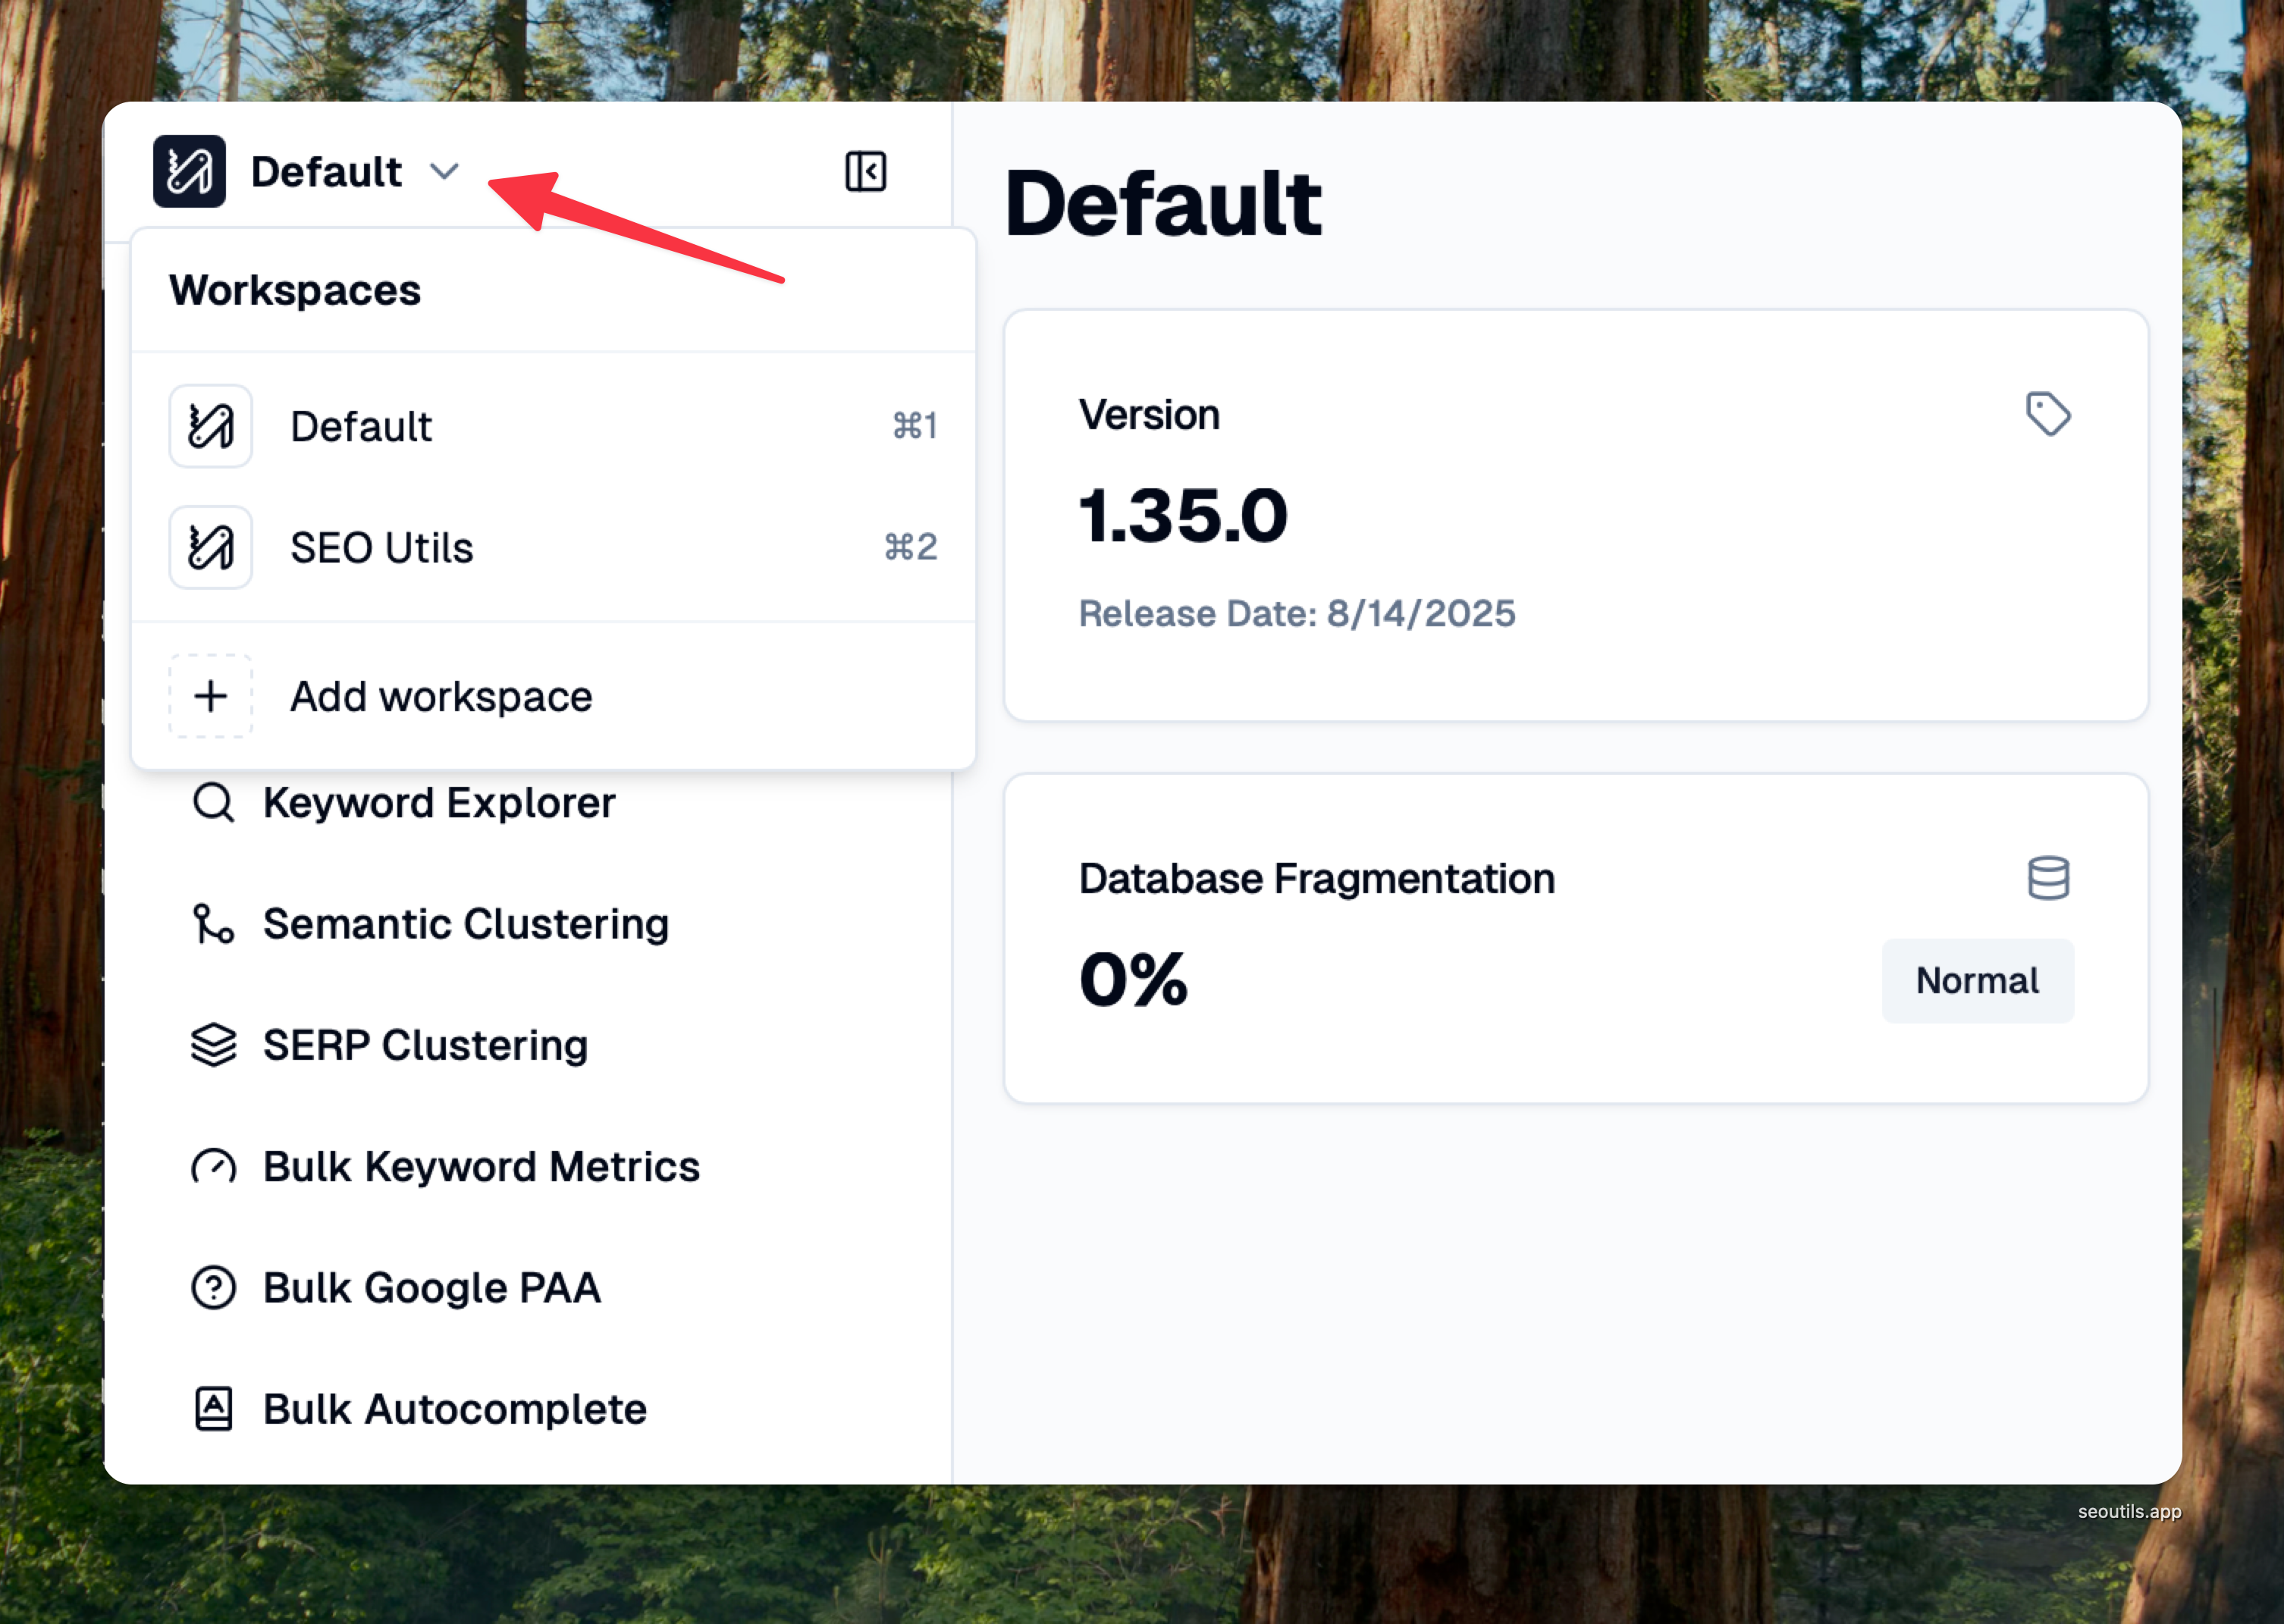Switch to the SEO Utils workspace
Viewport: 2284px width, 1624px height.
tap(382, 548)
